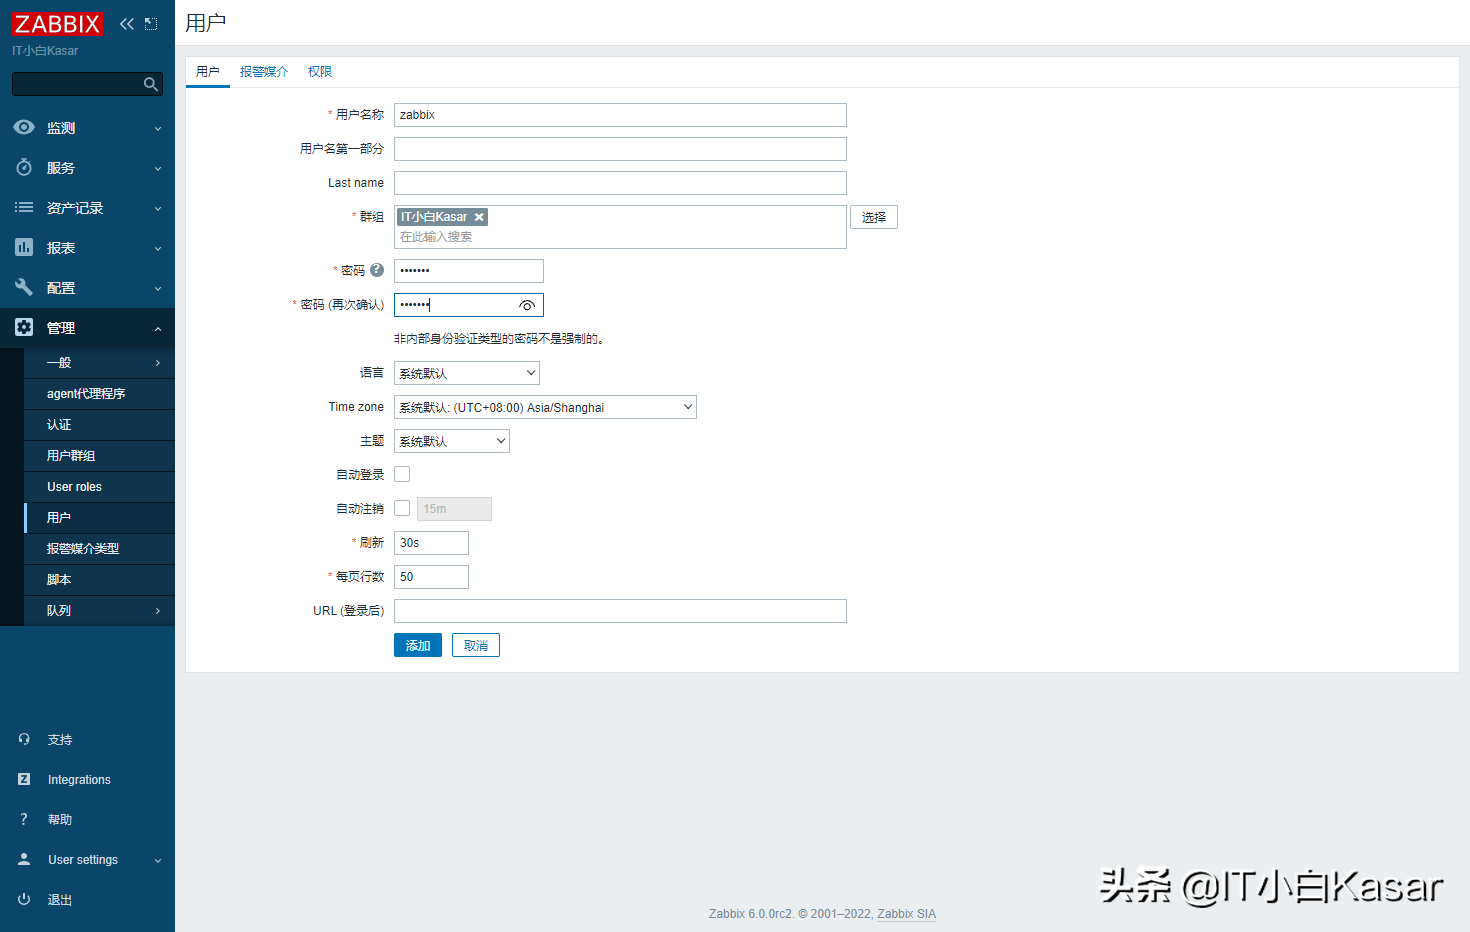Image resolution: width=1470 pixels, height=932 pixels.
Task: Expand the 配置 menu chevron
Action: click(x=158, y=288)
